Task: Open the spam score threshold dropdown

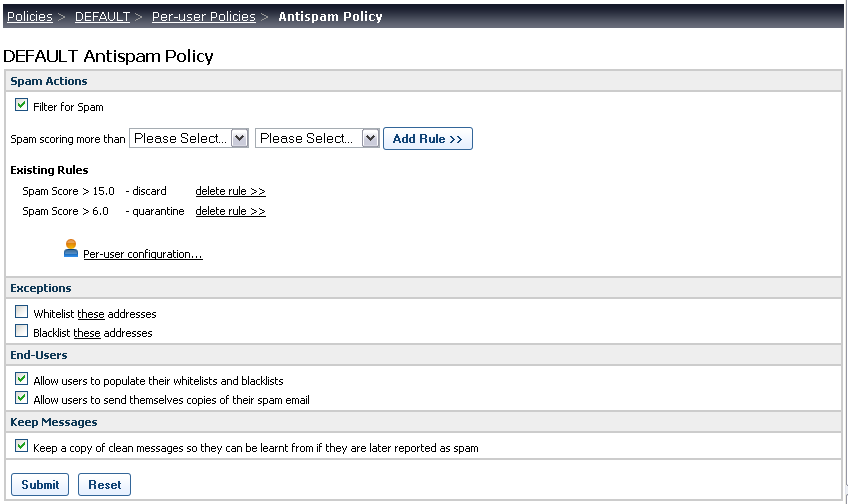Action: pos(189,138)
